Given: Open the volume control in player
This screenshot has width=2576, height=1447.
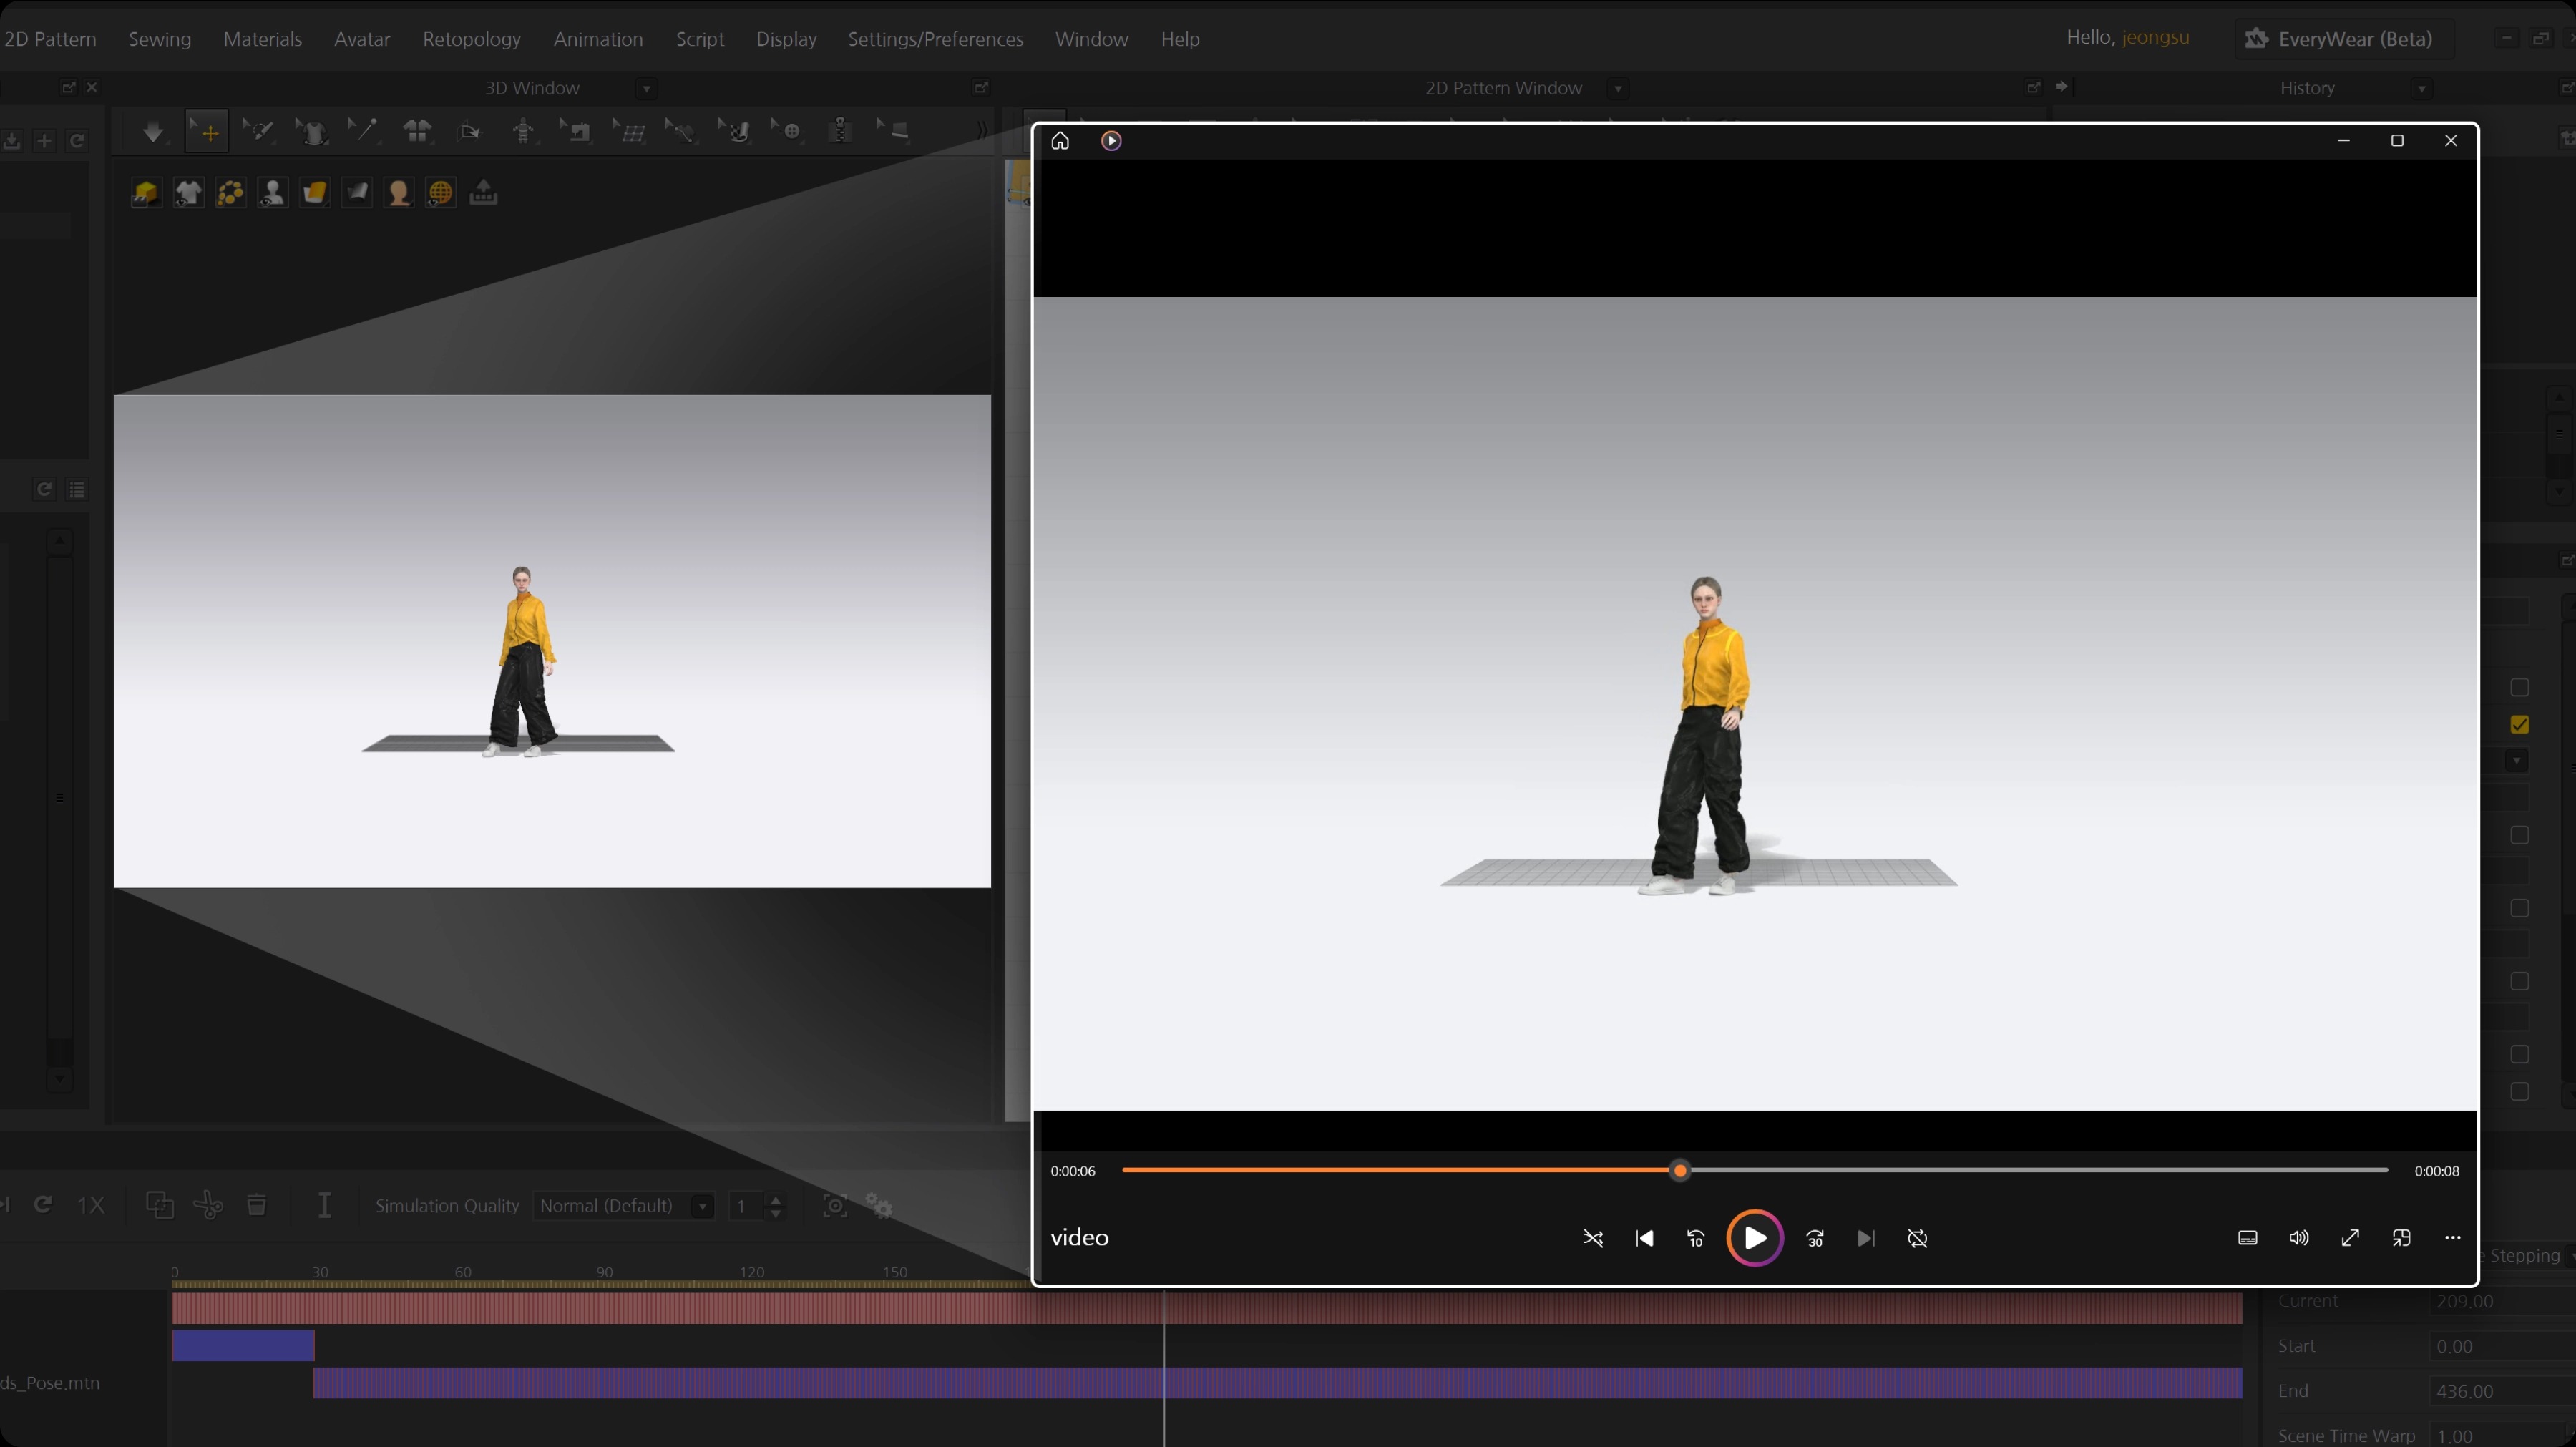Looking at the screenshot, I should 2298,1238.
